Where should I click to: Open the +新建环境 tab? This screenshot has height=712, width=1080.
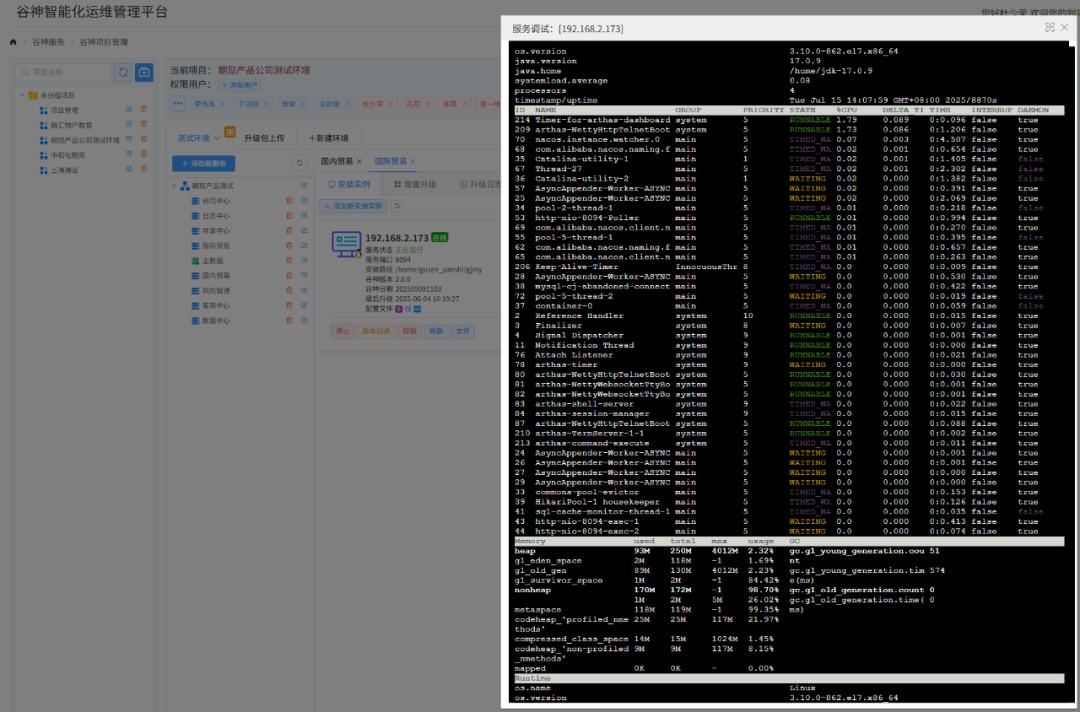coord(329,138)
